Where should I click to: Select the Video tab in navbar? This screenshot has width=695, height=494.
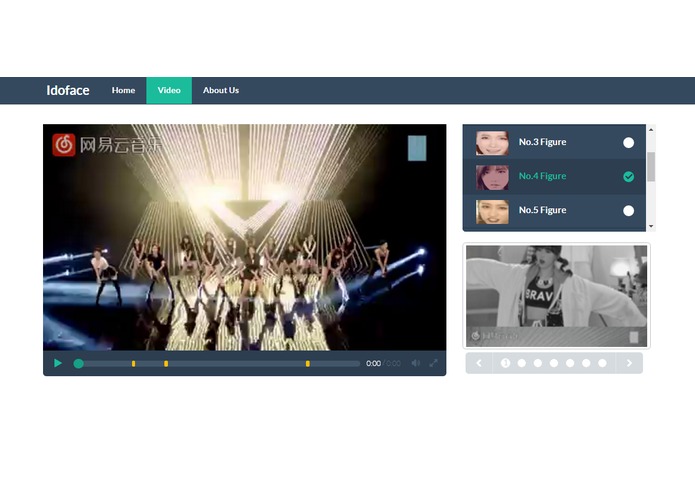click(x=169, y=90)
